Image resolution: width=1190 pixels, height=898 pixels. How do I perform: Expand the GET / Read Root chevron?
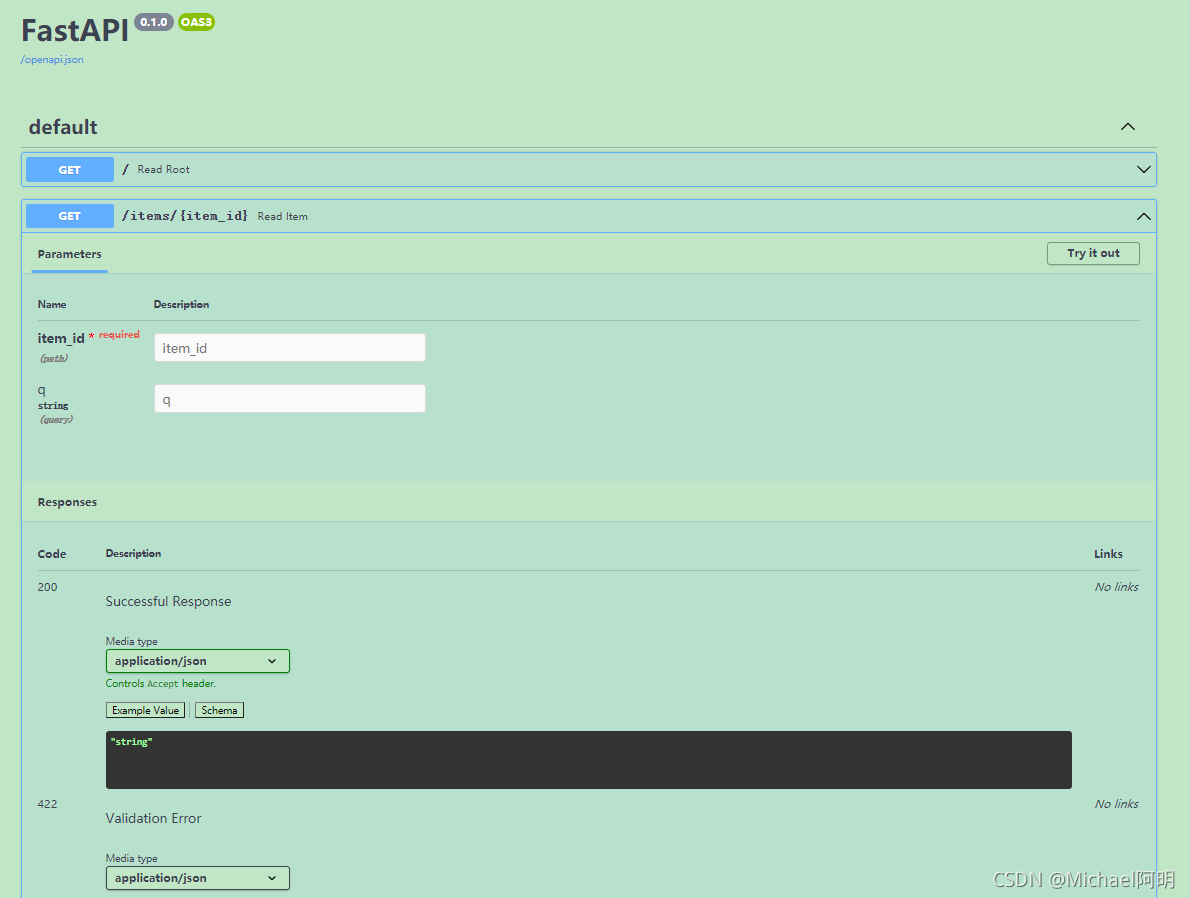coord(1143,169)
